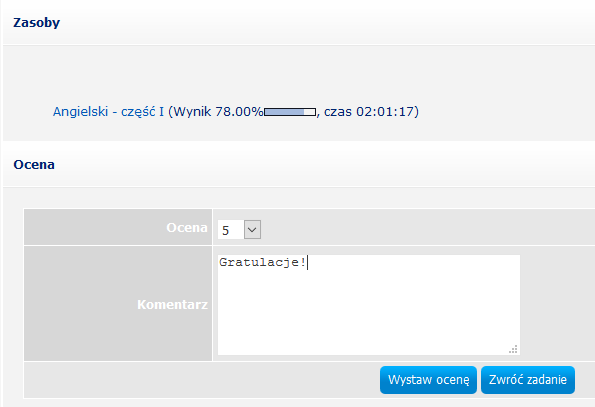
Task: Click the empty white end of the score bar
Action: [310, 112]
